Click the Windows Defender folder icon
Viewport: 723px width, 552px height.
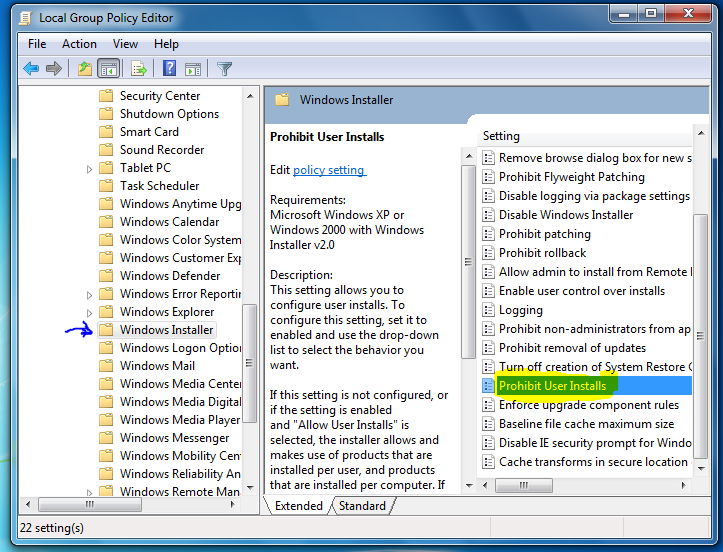pyautogui.click(x=106, y=276)
